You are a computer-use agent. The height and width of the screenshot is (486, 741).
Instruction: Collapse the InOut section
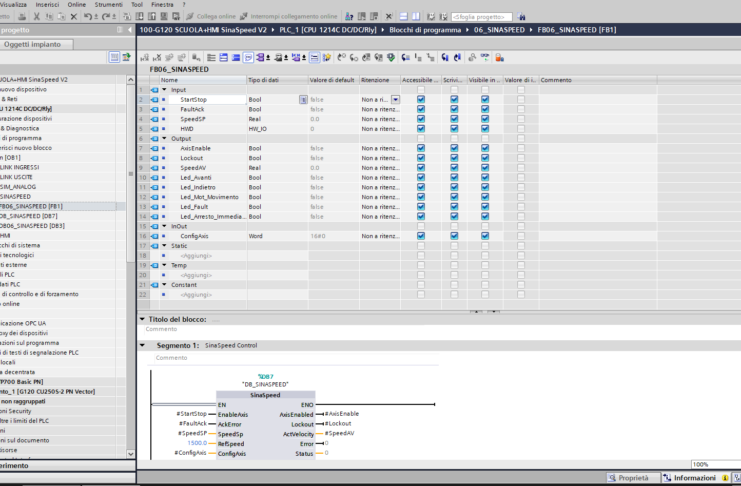[164, 226]
